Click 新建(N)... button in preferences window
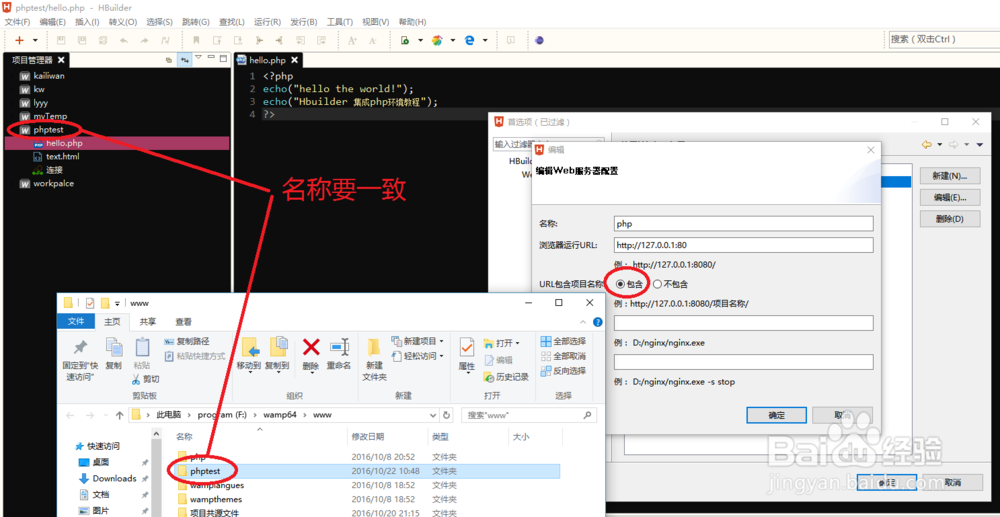 (950, 175)
